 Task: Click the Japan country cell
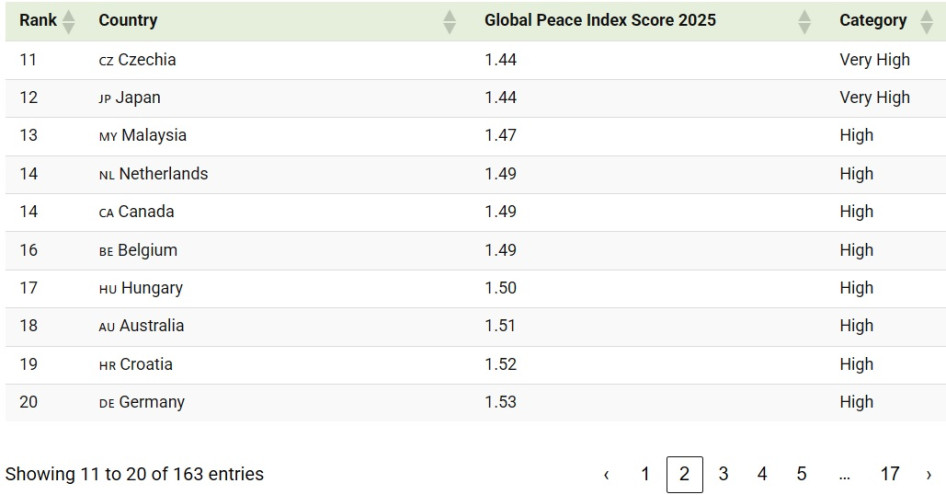[x=137, y=98]
